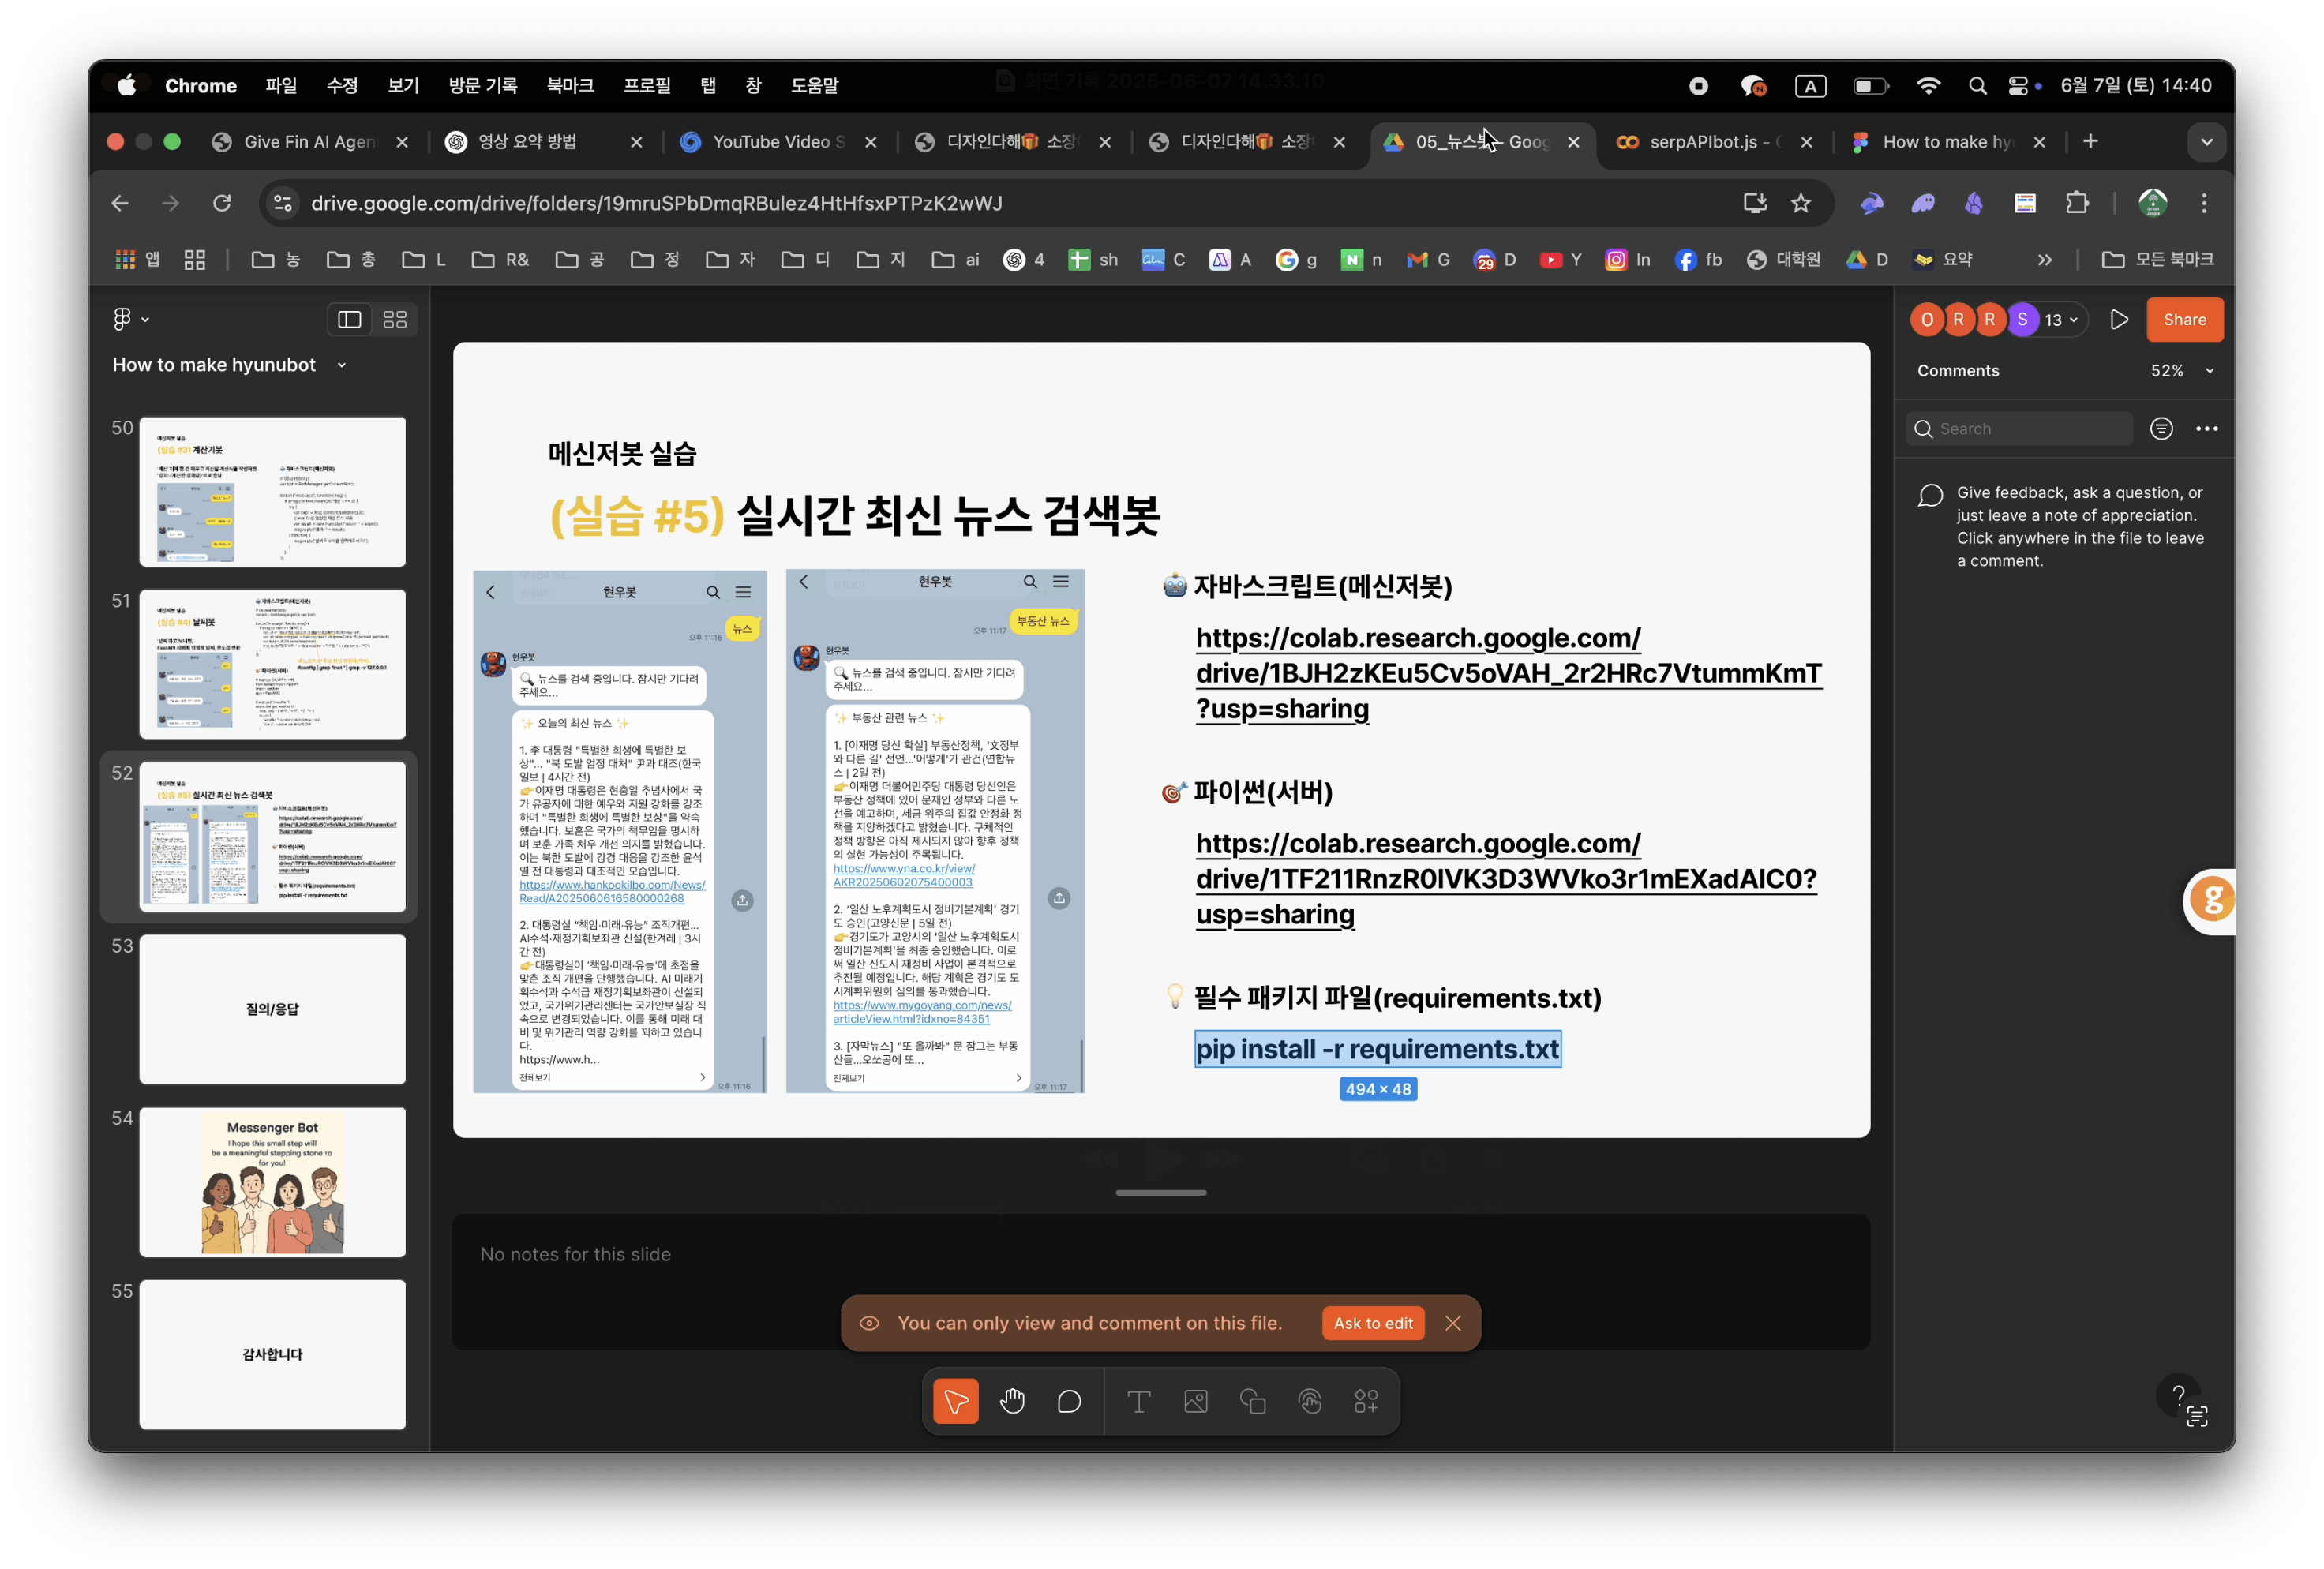
Task: Open the JavaScript colab link
Action: pyautogui.click(x=1508, y=673)
